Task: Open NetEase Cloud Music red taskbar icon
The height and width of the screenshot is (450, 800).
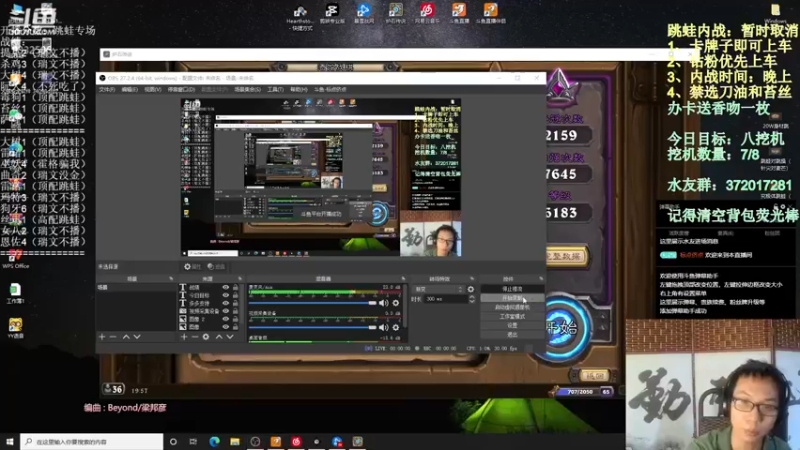Action: click(296, 441)
